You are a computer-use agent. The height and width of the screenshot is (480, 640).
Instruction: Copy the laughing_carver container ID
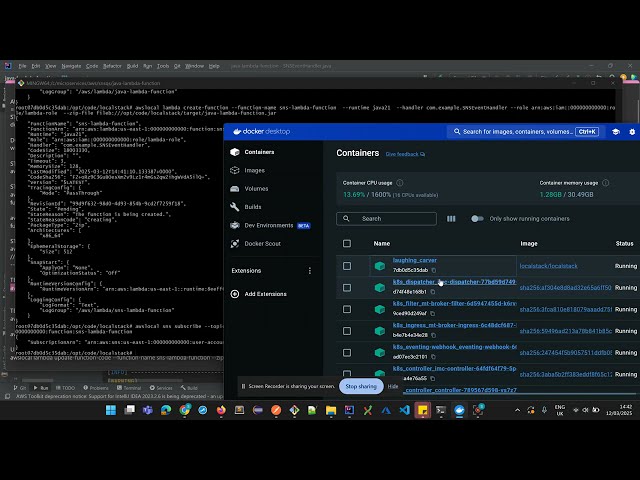click(433, 270)
